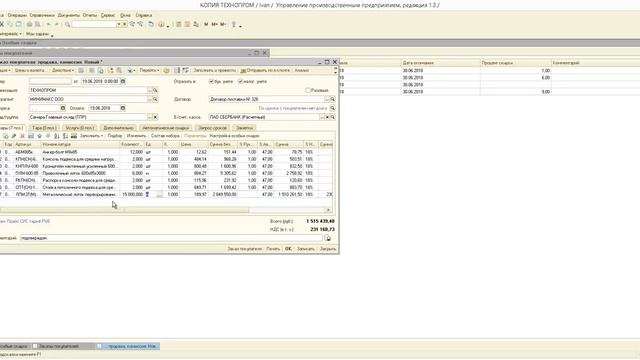Open calendar picker for shipment date field
The image size is (640, 360).
coord(63,108)
